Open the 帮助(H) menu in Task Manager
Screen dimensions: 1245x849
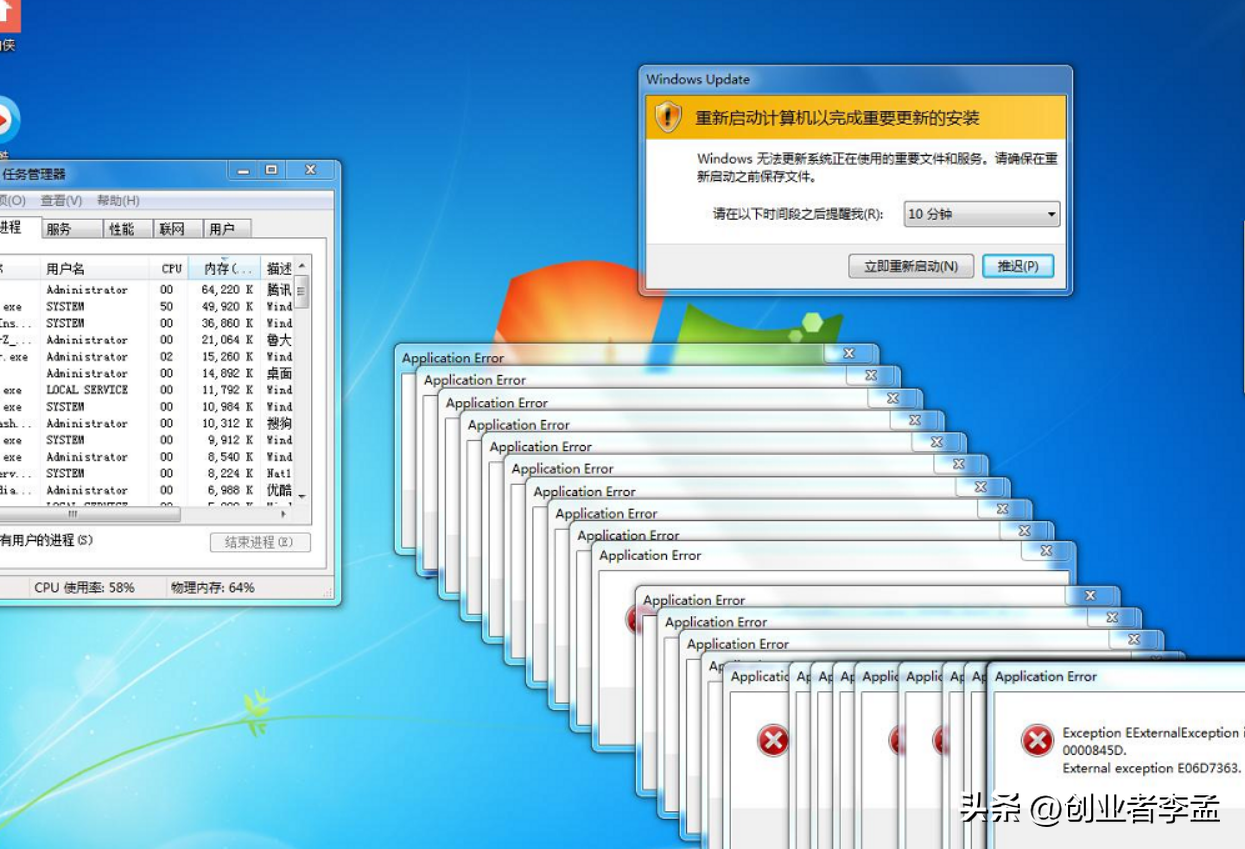pyautogui.click(x=118, y=201)
